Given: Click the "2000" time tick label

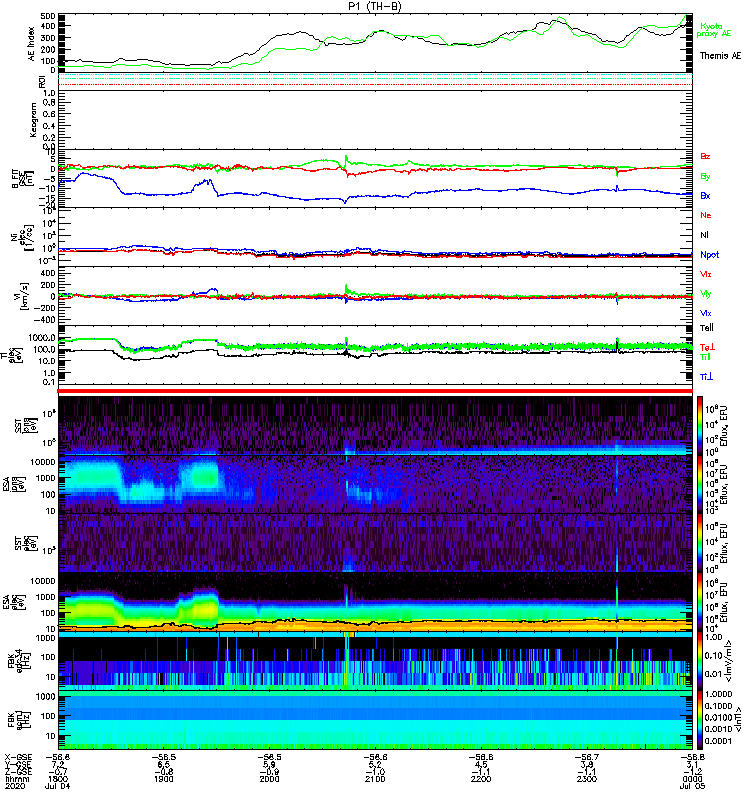Looking at the screenshot, I should pyautogui.click(x=269, y=779).
